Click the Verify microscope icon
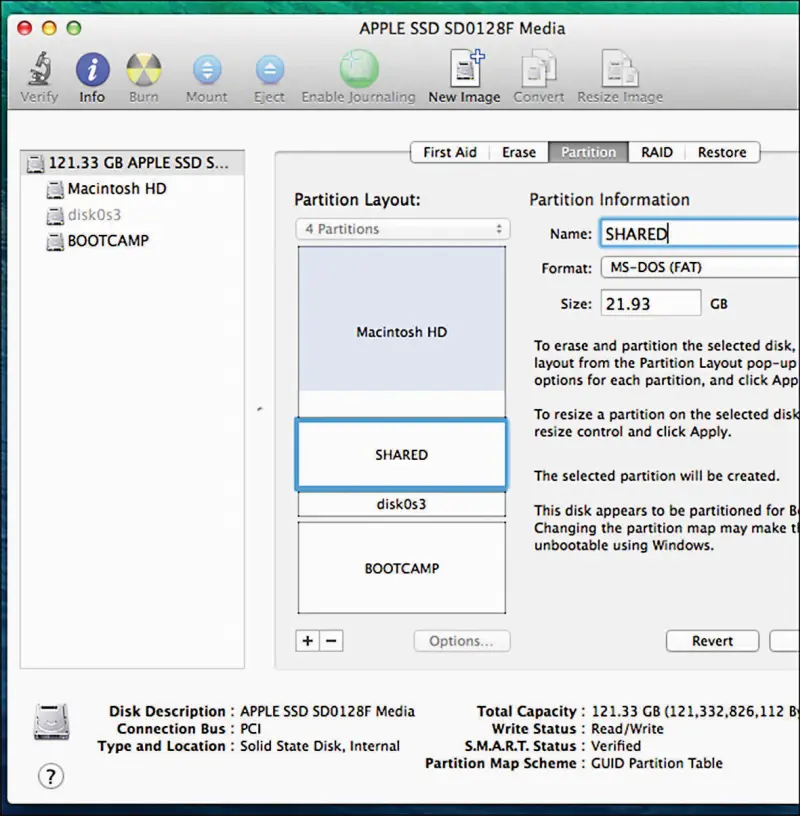Screen dimensions: 800x816 pyautogui.click(x=39, y=71)
